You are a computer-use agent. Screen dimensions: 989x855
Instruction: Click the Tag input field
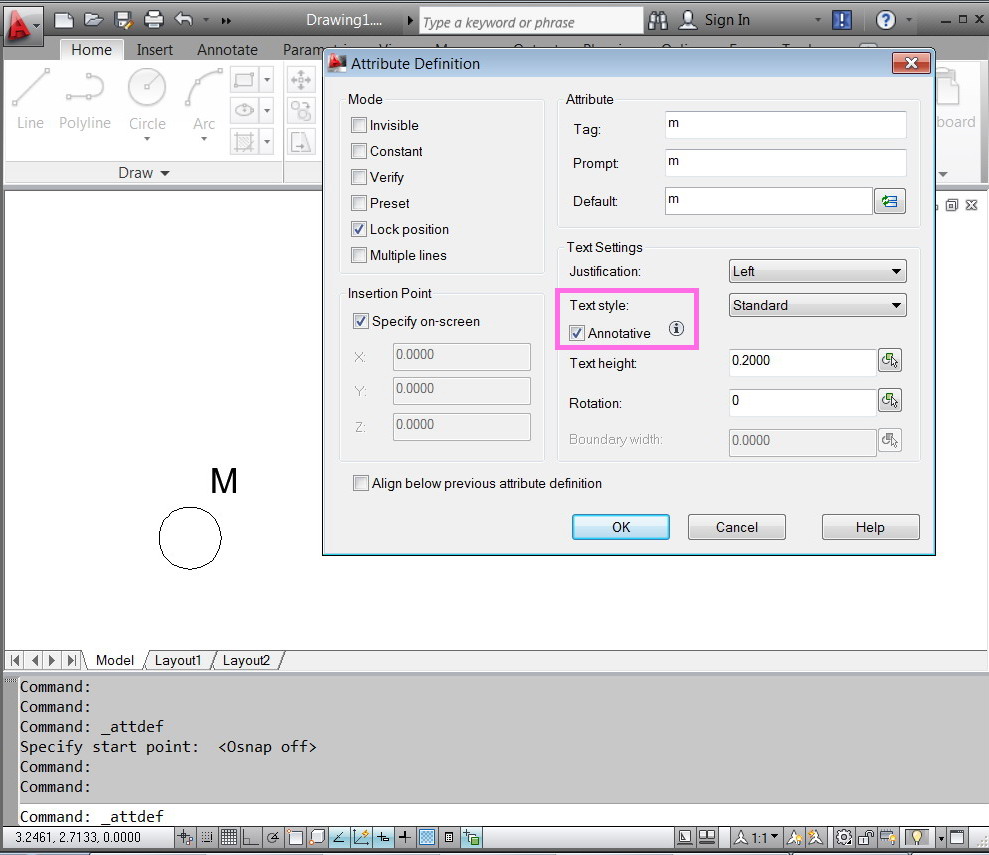[785, 125]
